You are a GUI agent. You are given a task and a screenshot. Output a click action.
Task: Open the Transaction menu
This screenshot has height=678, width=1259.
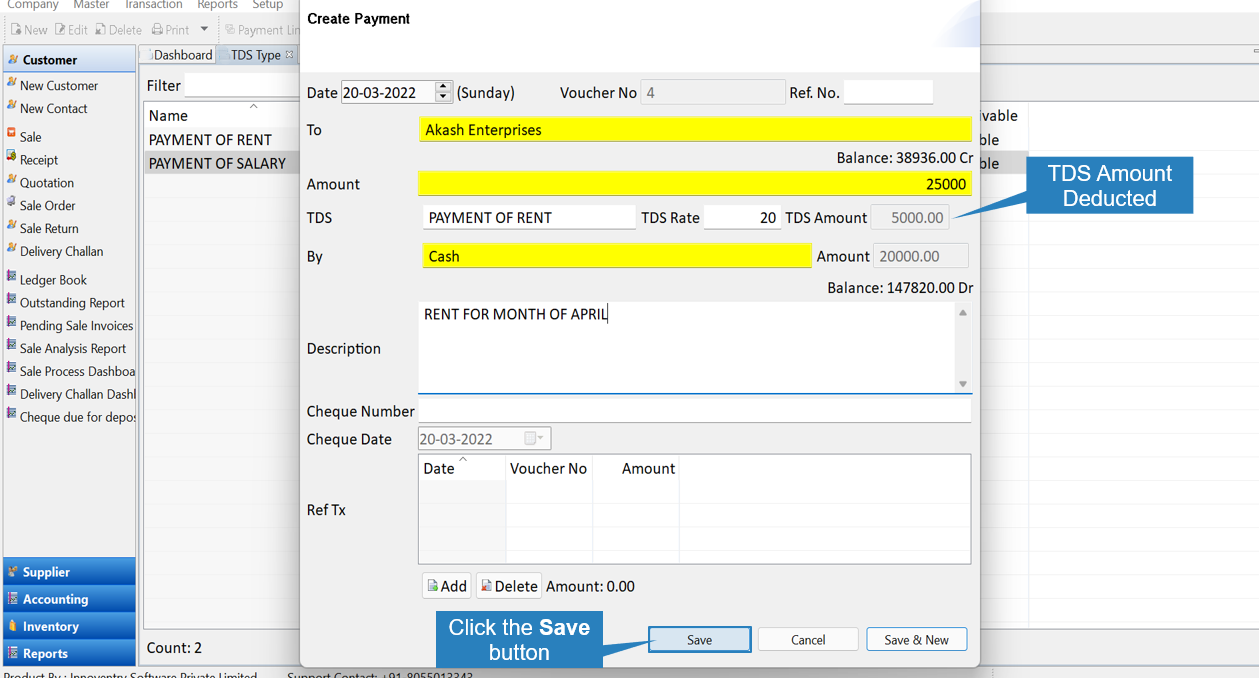pyautogui.click(x=154, y=5)
